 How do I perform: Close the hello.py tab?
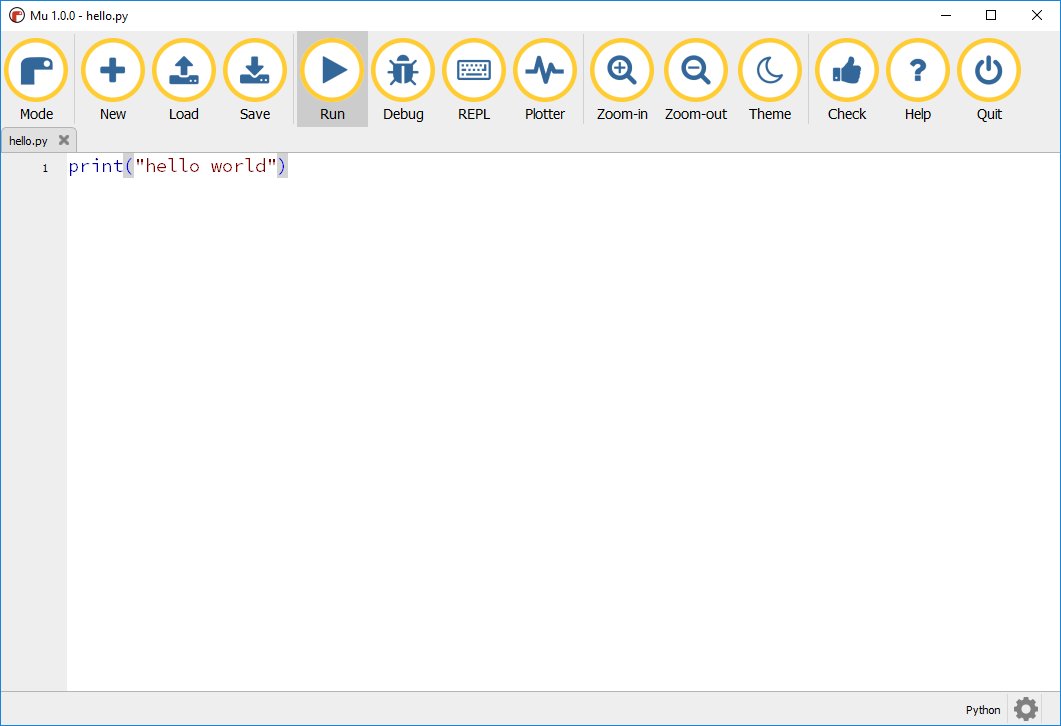coord(64,141)
